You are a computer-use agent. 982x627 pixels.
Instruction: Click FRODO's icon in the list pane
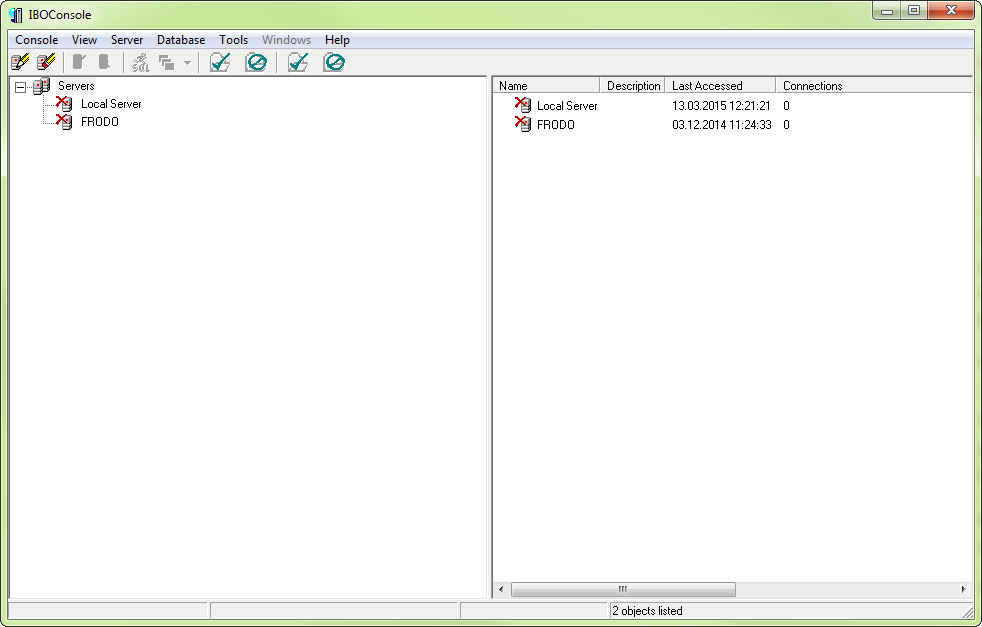(x=523, y=123)
